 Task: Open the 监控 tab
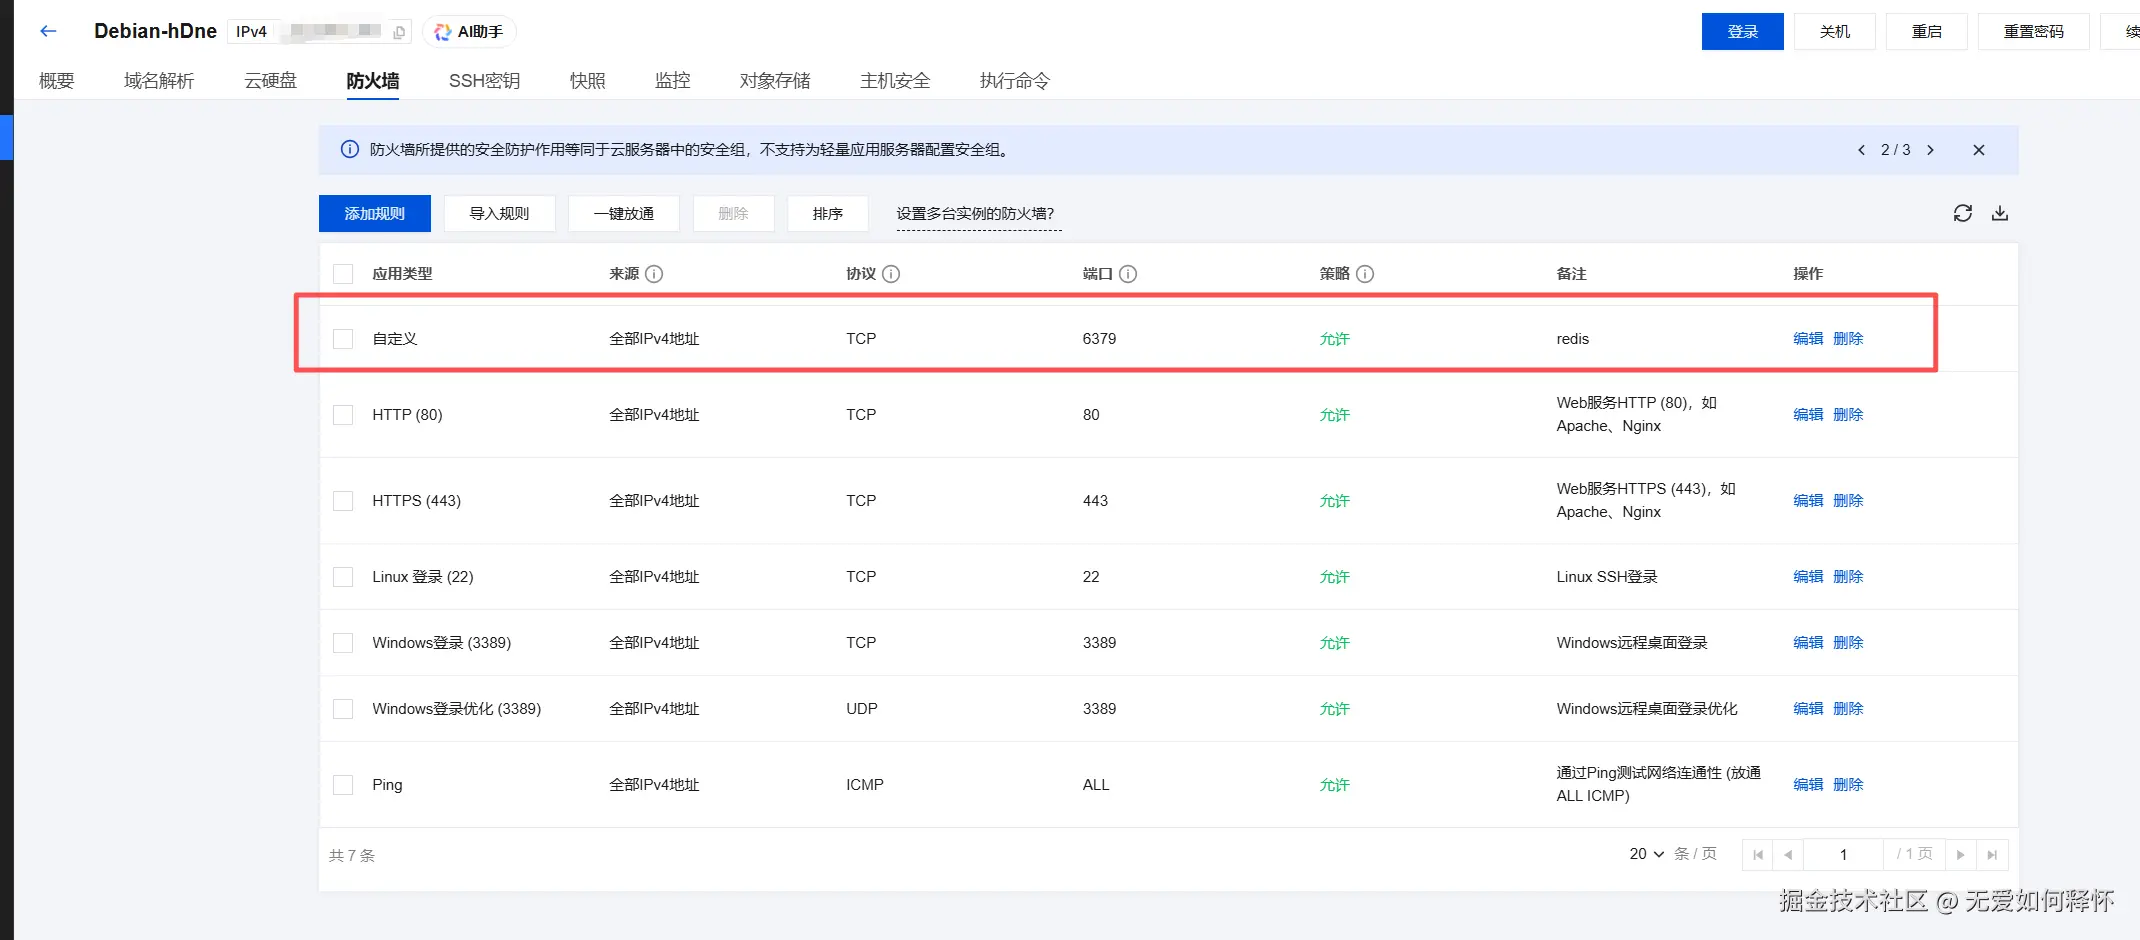672,81
